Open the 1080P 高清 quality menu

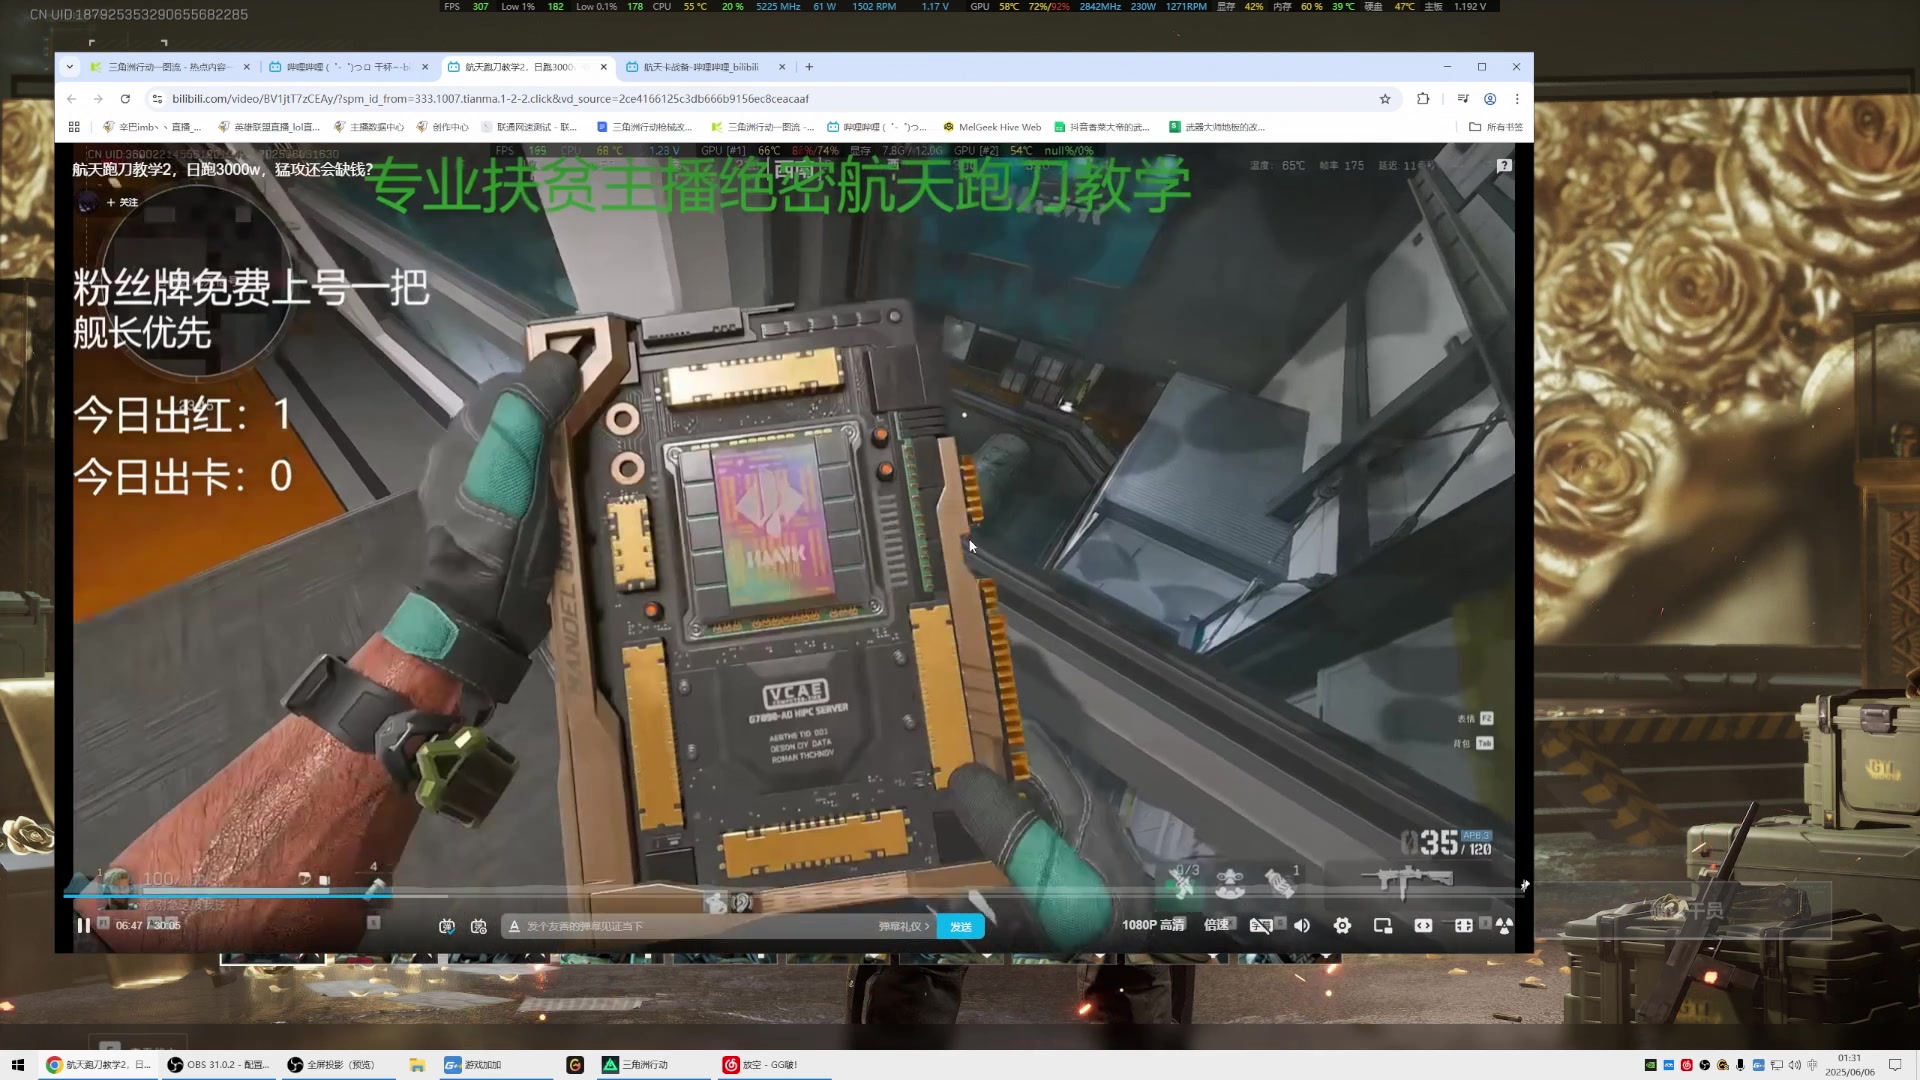pos(1153,925)
